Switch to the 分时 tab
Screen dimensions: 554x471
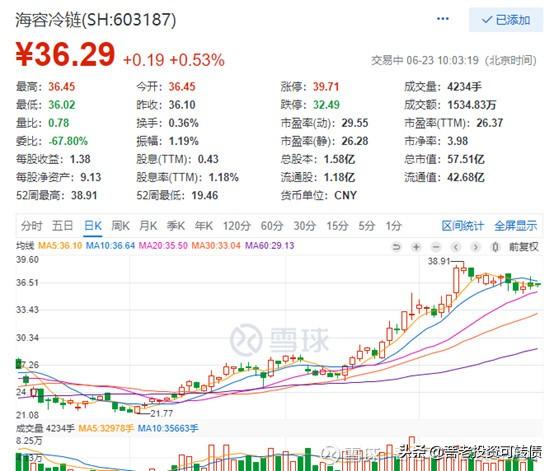coord(32,225)
